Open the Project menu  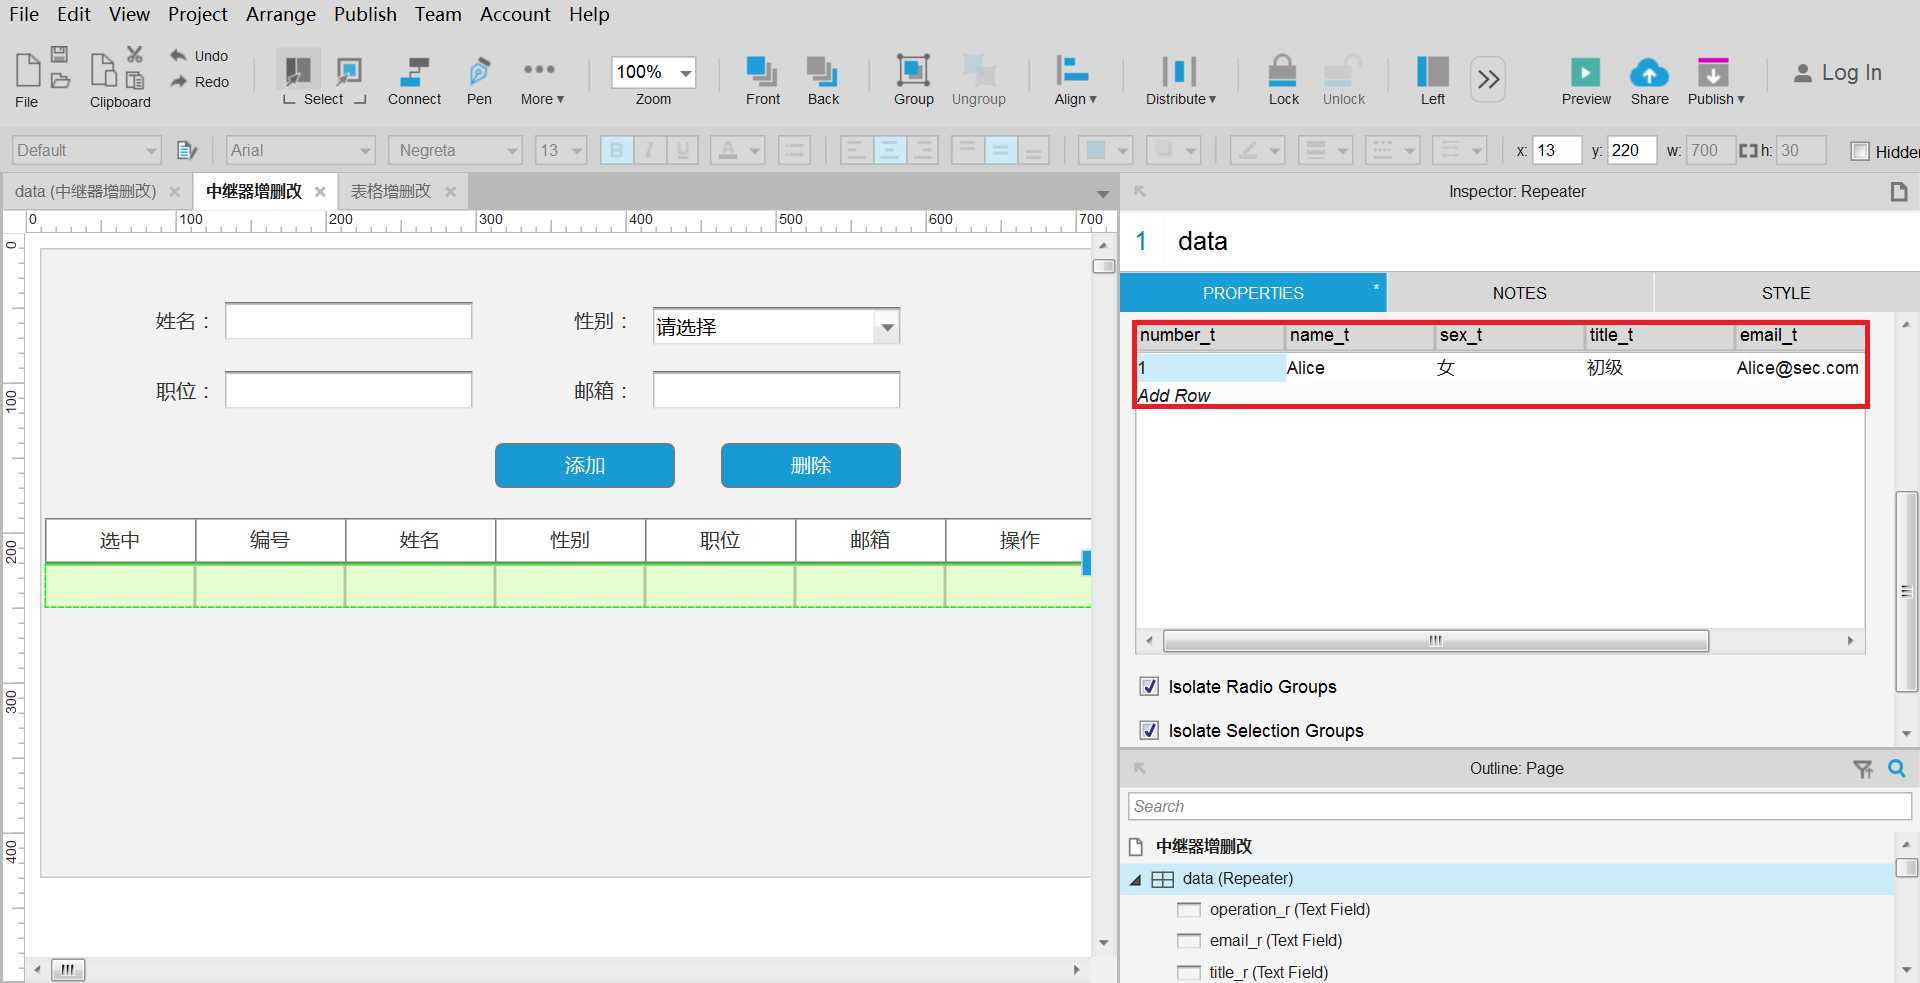[198, 14]
